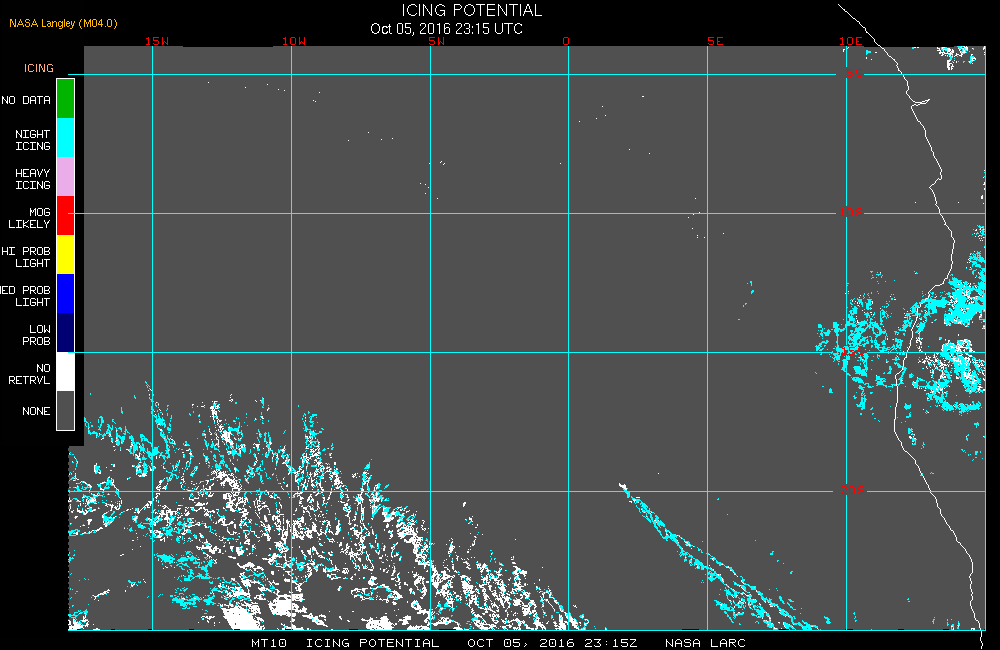Click the NO RETRVL legend text
The image size is (1000, 650).
[x=29, y=374]
